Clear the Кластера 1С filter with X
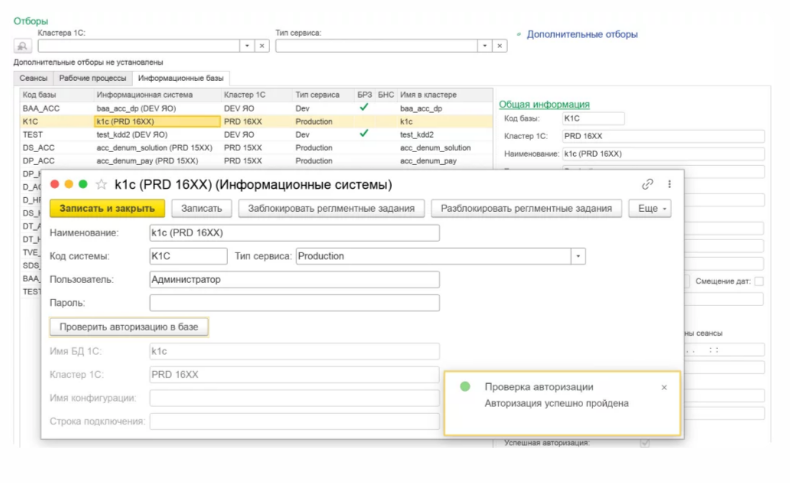This screenshot has height=483, width=790. click(x=261, y=46)
